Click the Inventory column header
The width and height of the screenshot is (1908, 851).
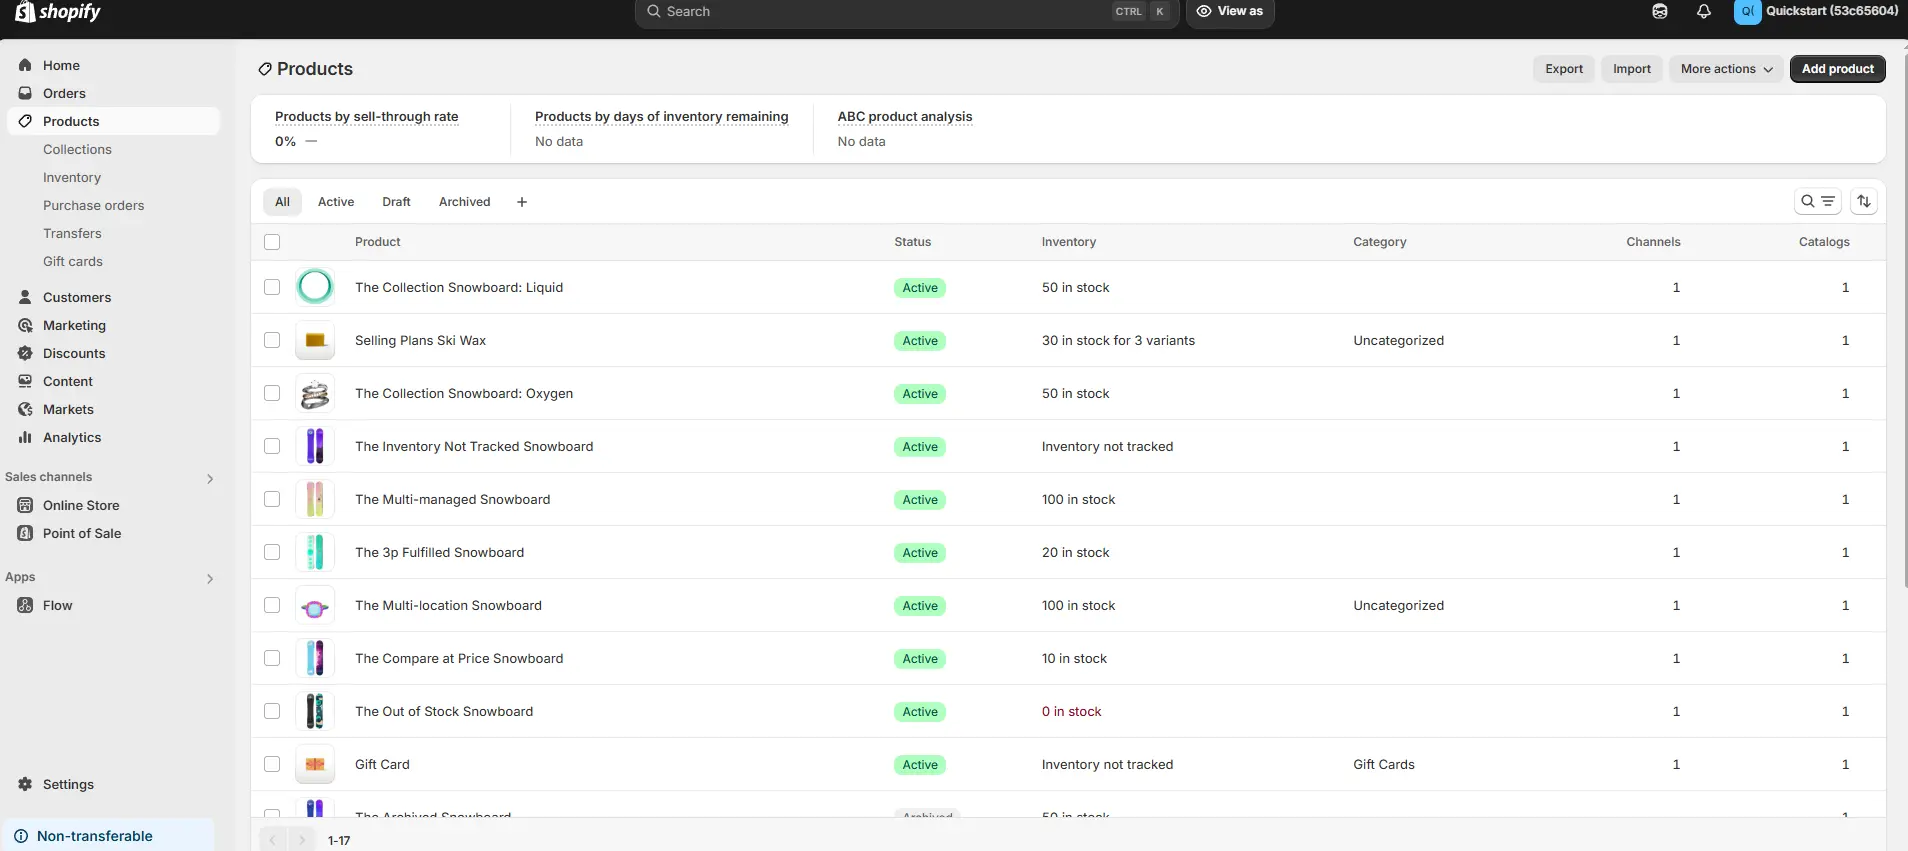pyautogui.click(x=1069, y=242)
